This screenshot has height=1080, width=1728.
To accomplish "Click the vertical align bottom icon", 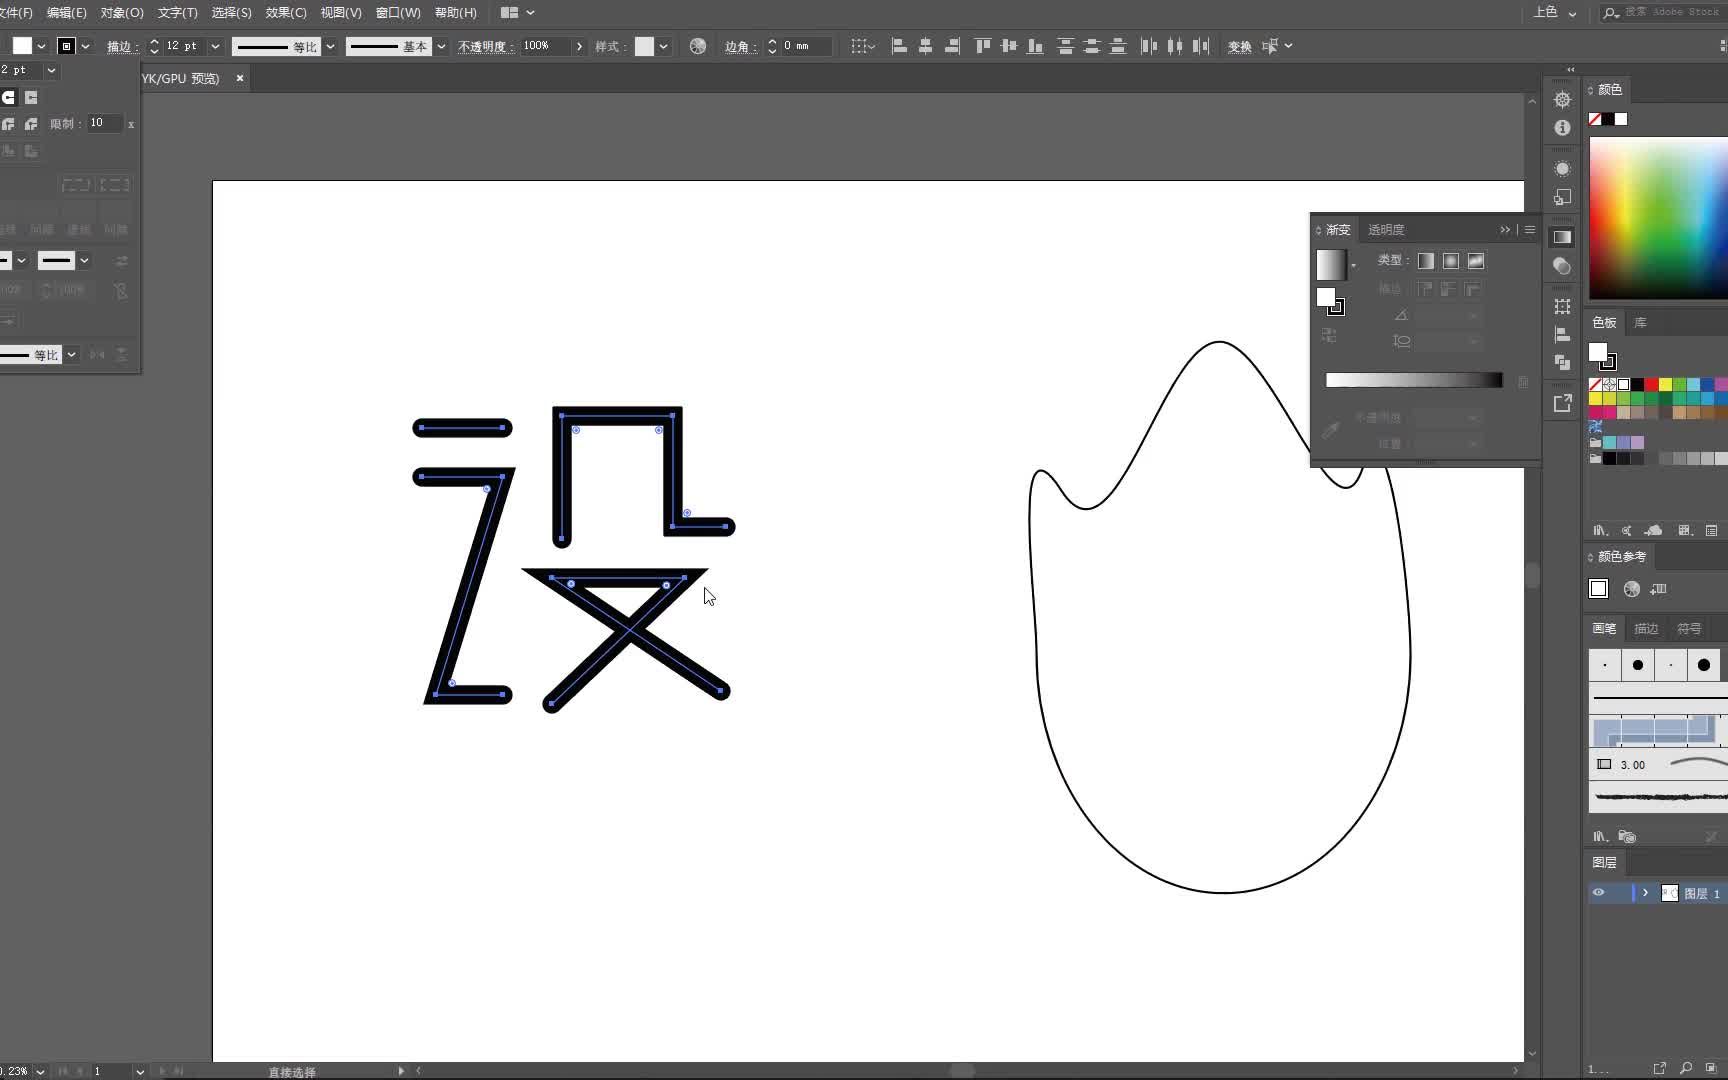I will click(1036, 46).
